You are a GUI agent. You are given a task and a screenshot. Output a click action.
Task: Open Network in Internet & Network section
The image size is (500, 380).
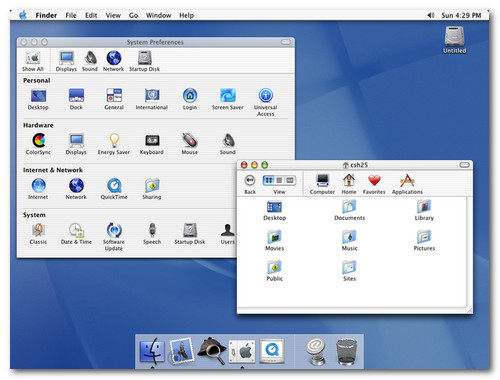pyautogui.click(x=76, y=189)
